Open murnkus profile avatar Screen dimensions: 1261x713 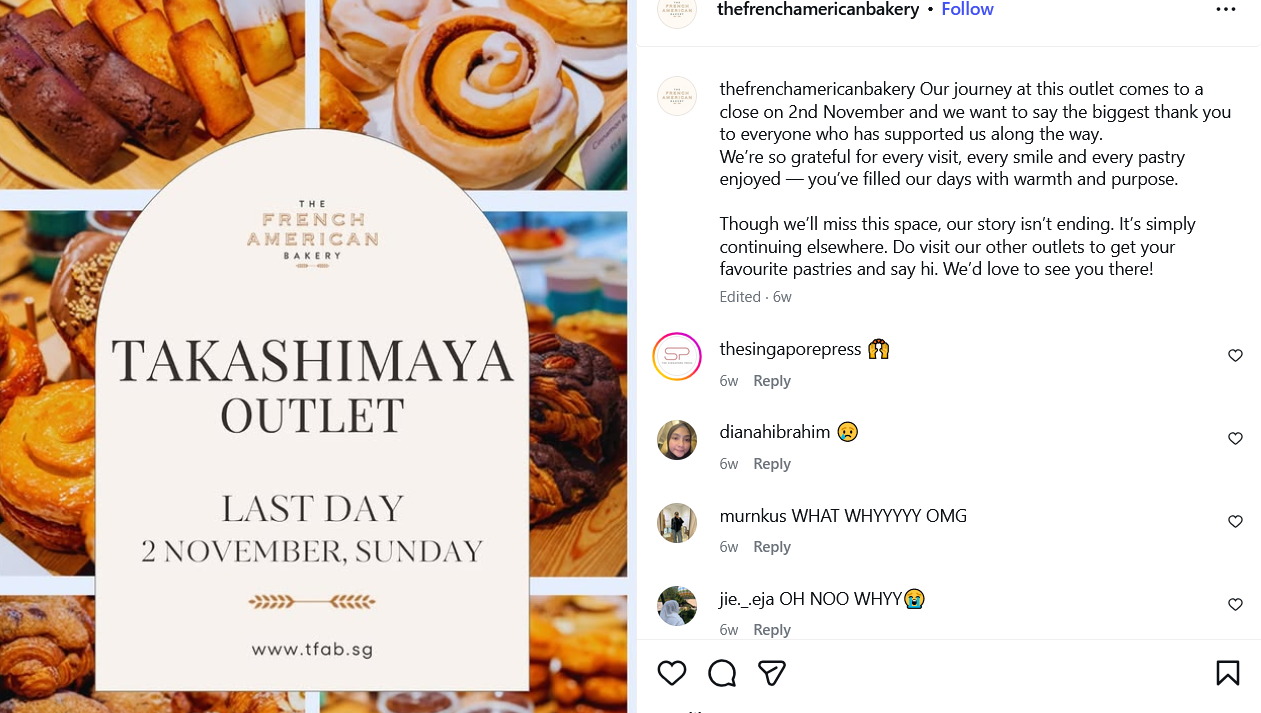677,523
